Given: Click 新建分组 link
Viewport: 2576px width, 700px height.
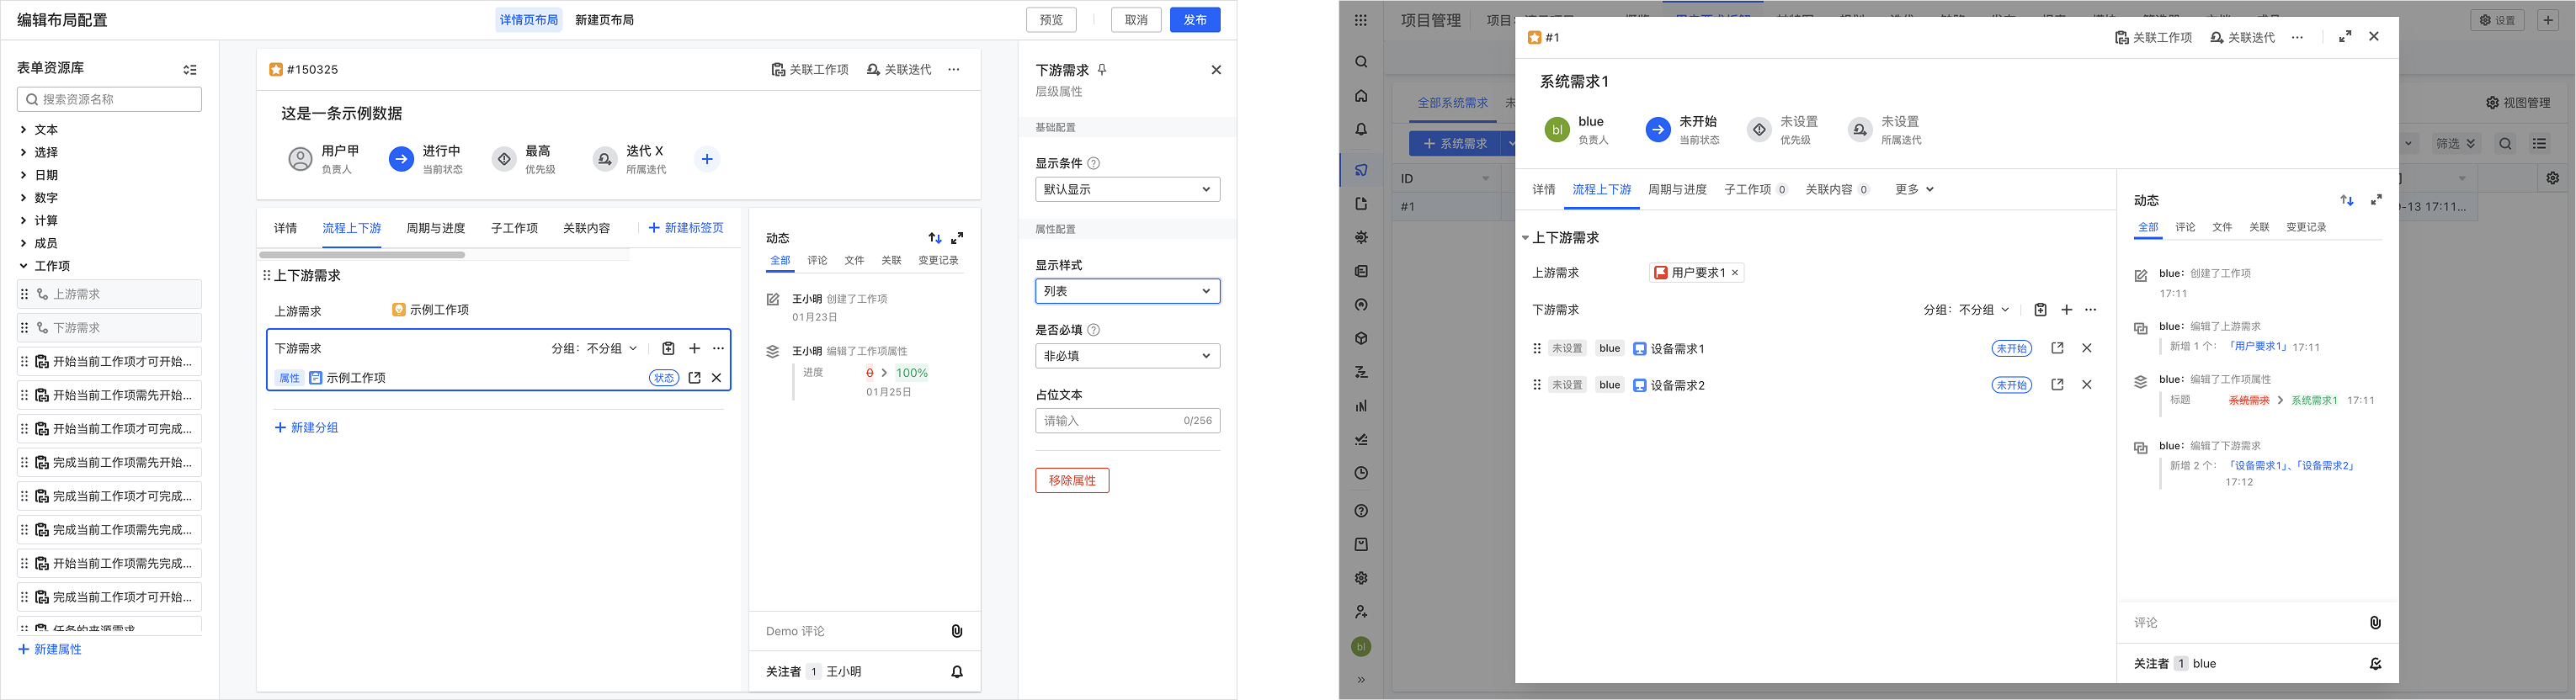Looking at the screenshot, I should (x=307, y=428).
